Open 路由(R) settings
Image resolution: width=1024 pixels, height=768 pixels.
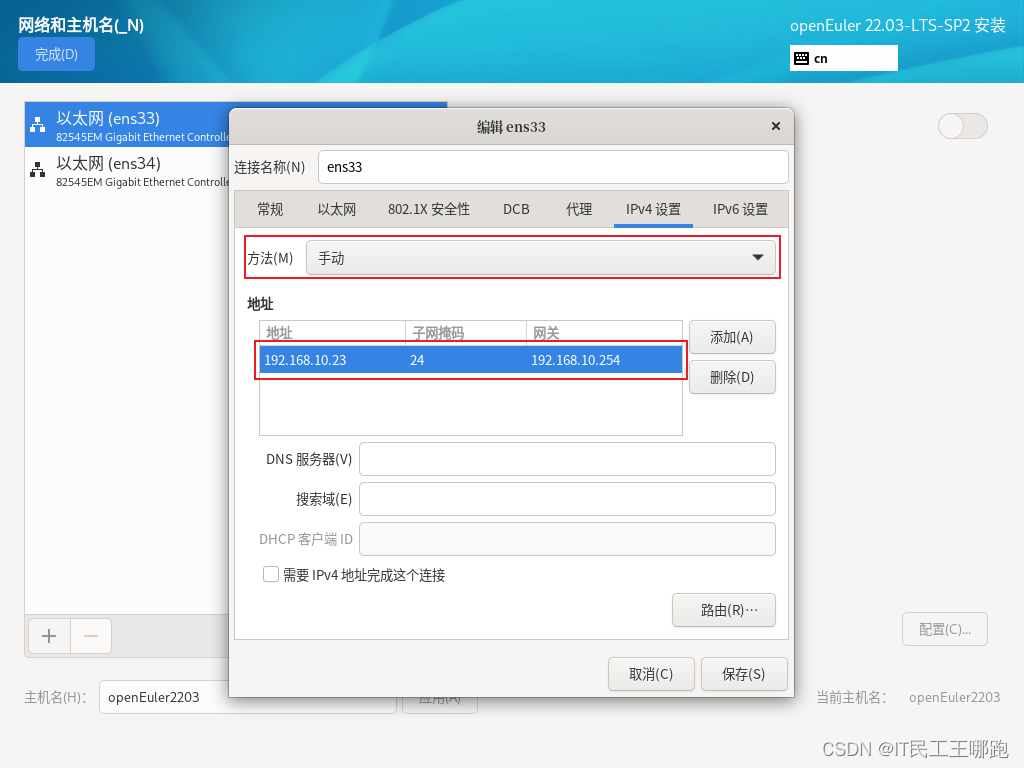coord(724,609)
